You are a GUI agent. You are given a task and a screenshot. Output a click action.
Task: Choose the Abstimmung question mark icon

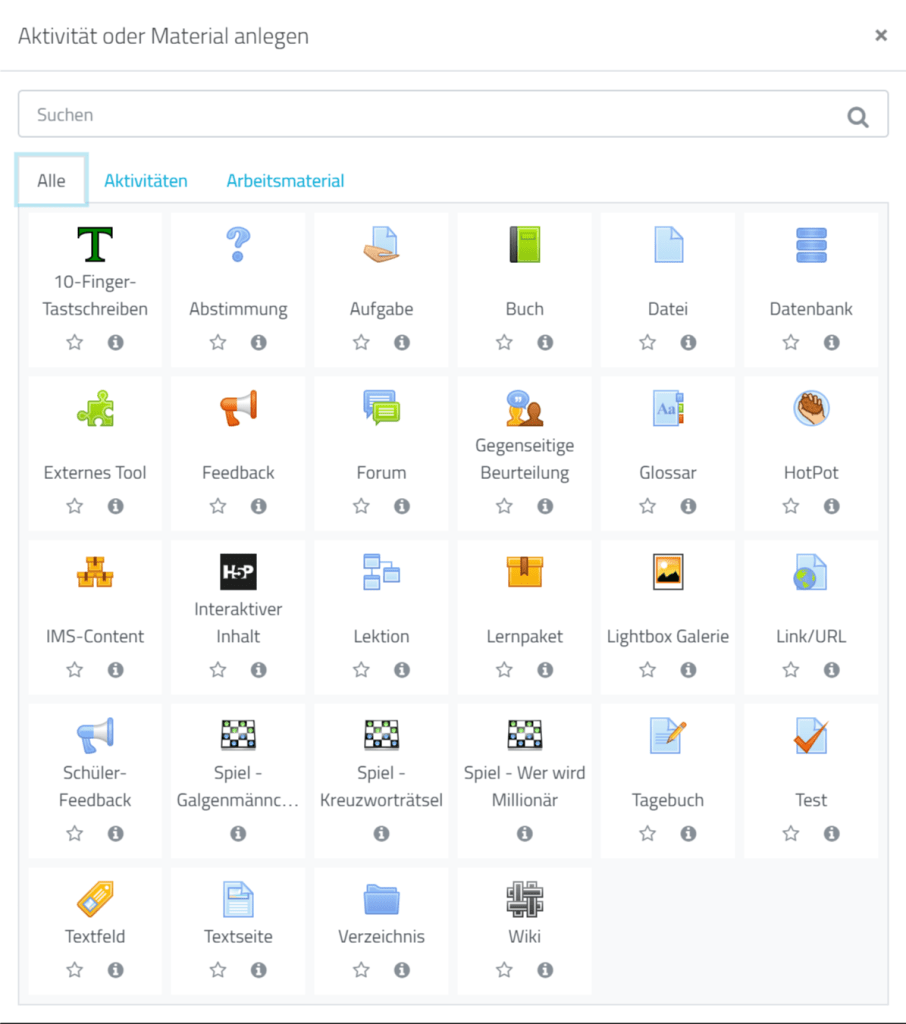click(238, 245)
